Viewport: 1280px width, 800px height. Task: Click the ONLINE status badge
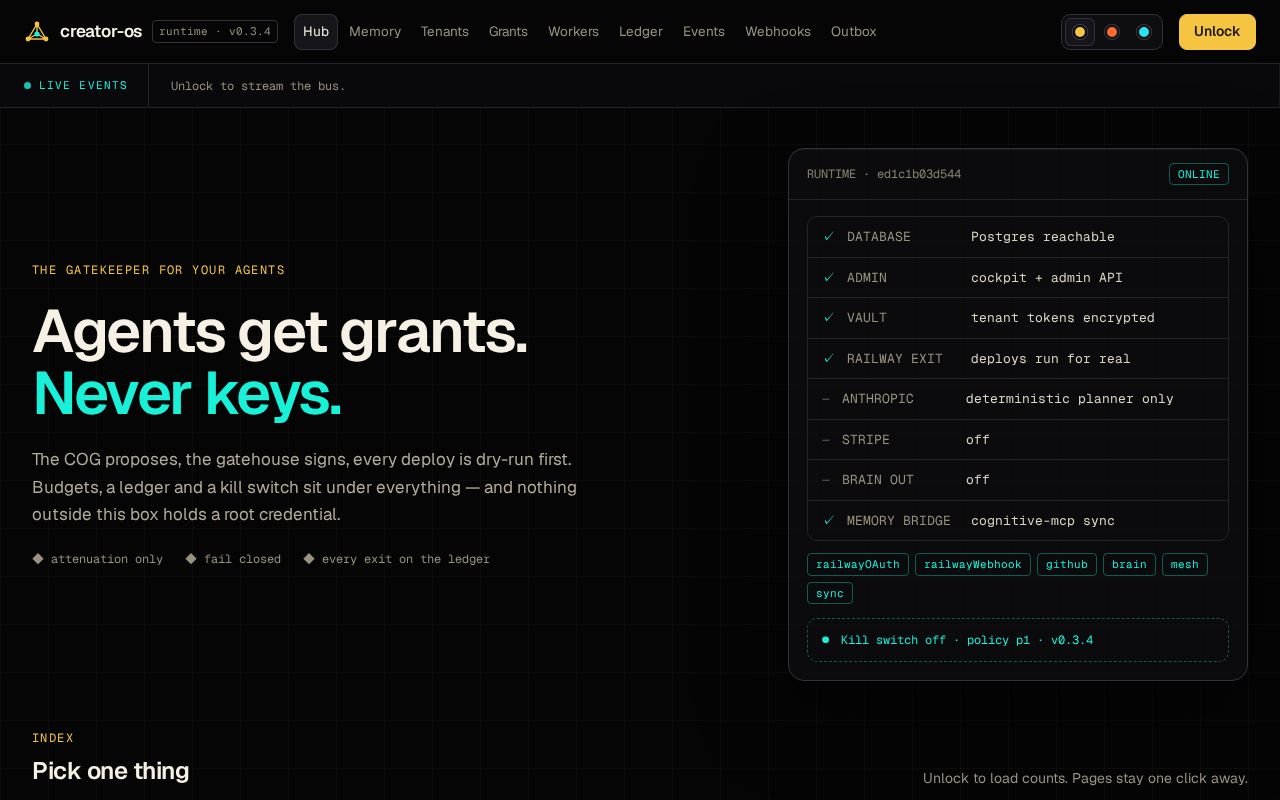[x=1199, y=174]
